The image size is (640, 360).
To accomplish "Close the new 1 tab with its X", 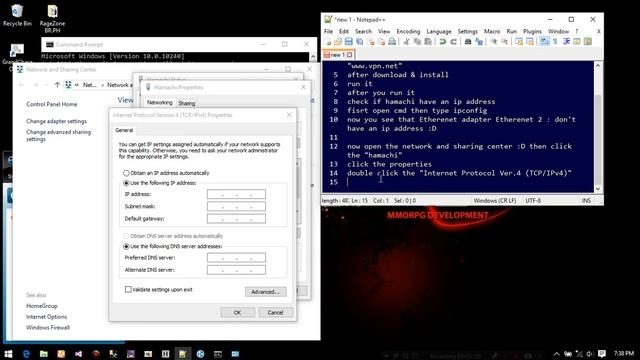I will click(350, 54).
